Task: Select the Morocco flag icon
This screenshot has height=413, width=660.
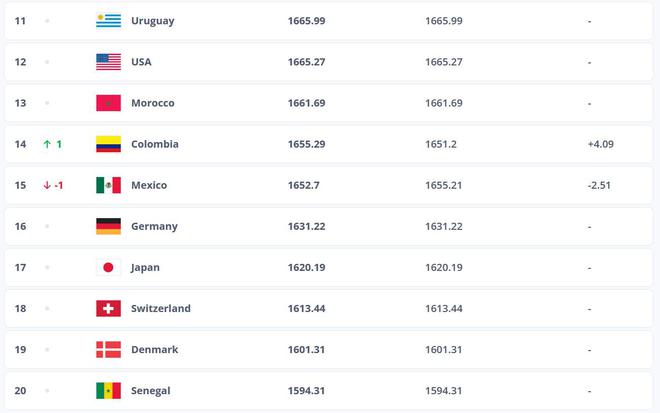Action: click(x=108, y=103)
